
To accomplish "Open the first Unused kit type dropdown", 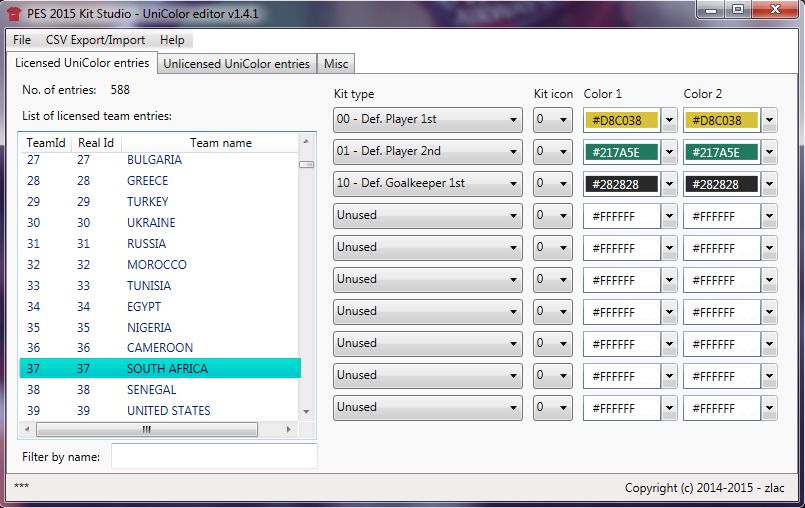I will point(428,216).
